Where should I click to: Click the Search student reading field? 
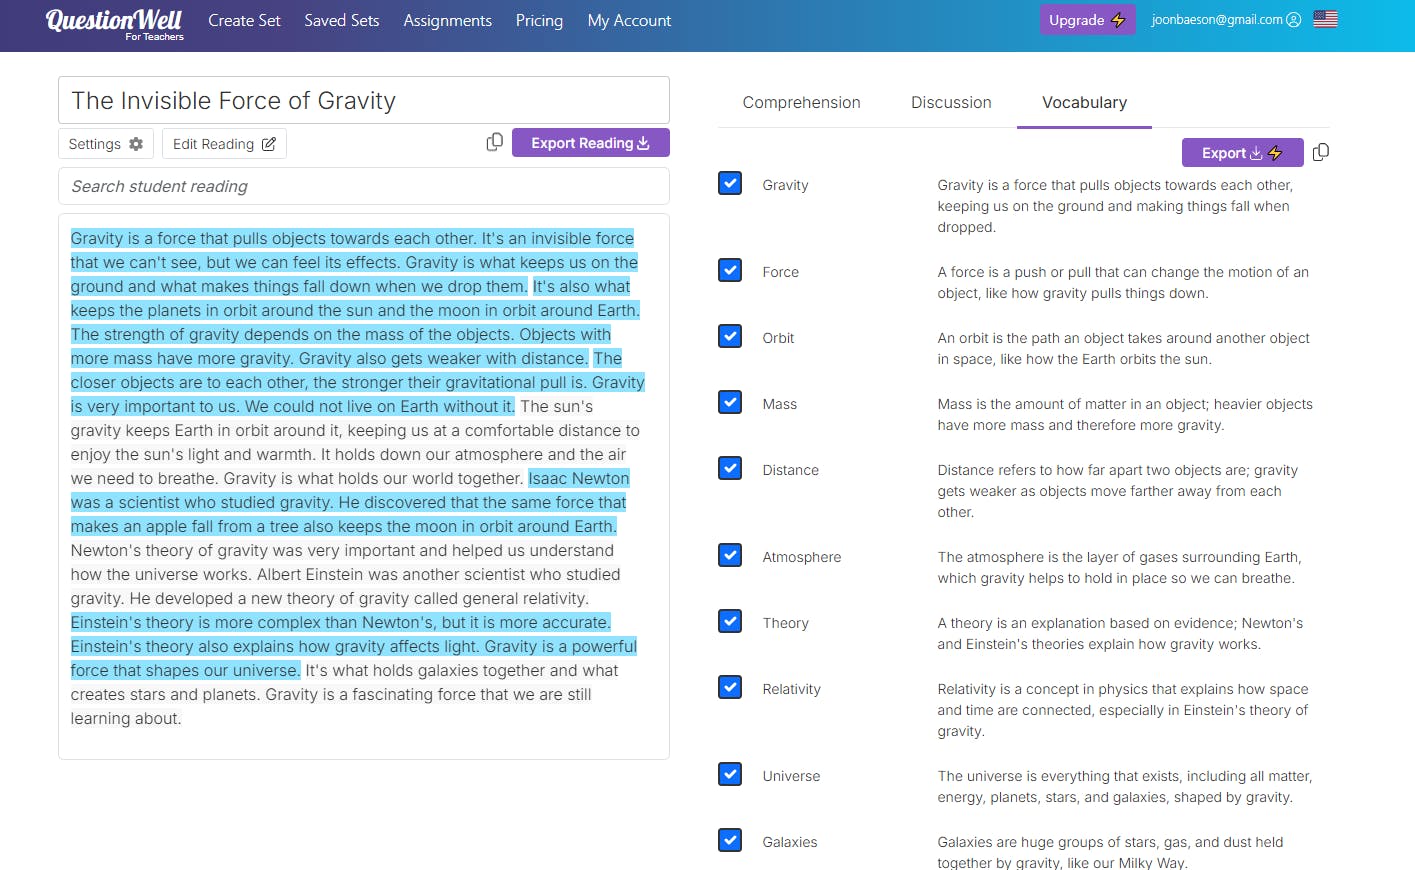click(x=364, y=186)
